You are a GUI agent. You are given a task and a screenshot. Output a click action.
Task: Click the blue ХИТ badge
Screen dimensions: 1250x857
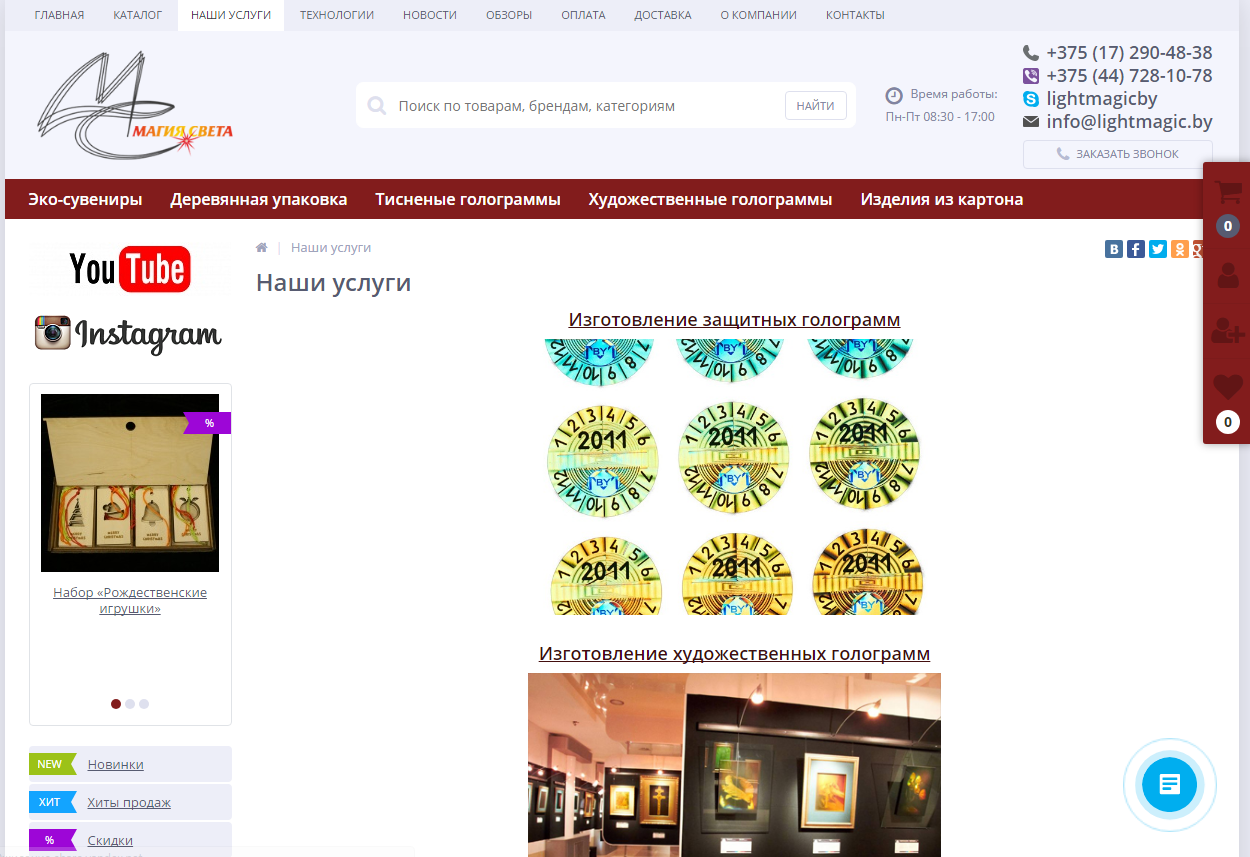pos(52,802)
